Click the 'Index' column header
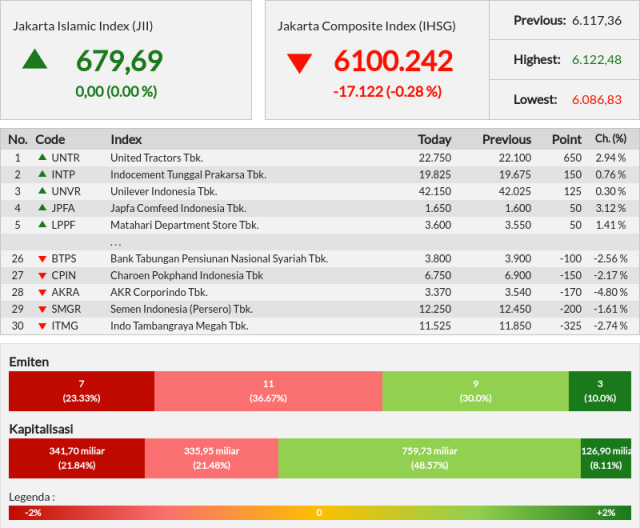Screen dimensions: 640x528 tap(126, 140)
